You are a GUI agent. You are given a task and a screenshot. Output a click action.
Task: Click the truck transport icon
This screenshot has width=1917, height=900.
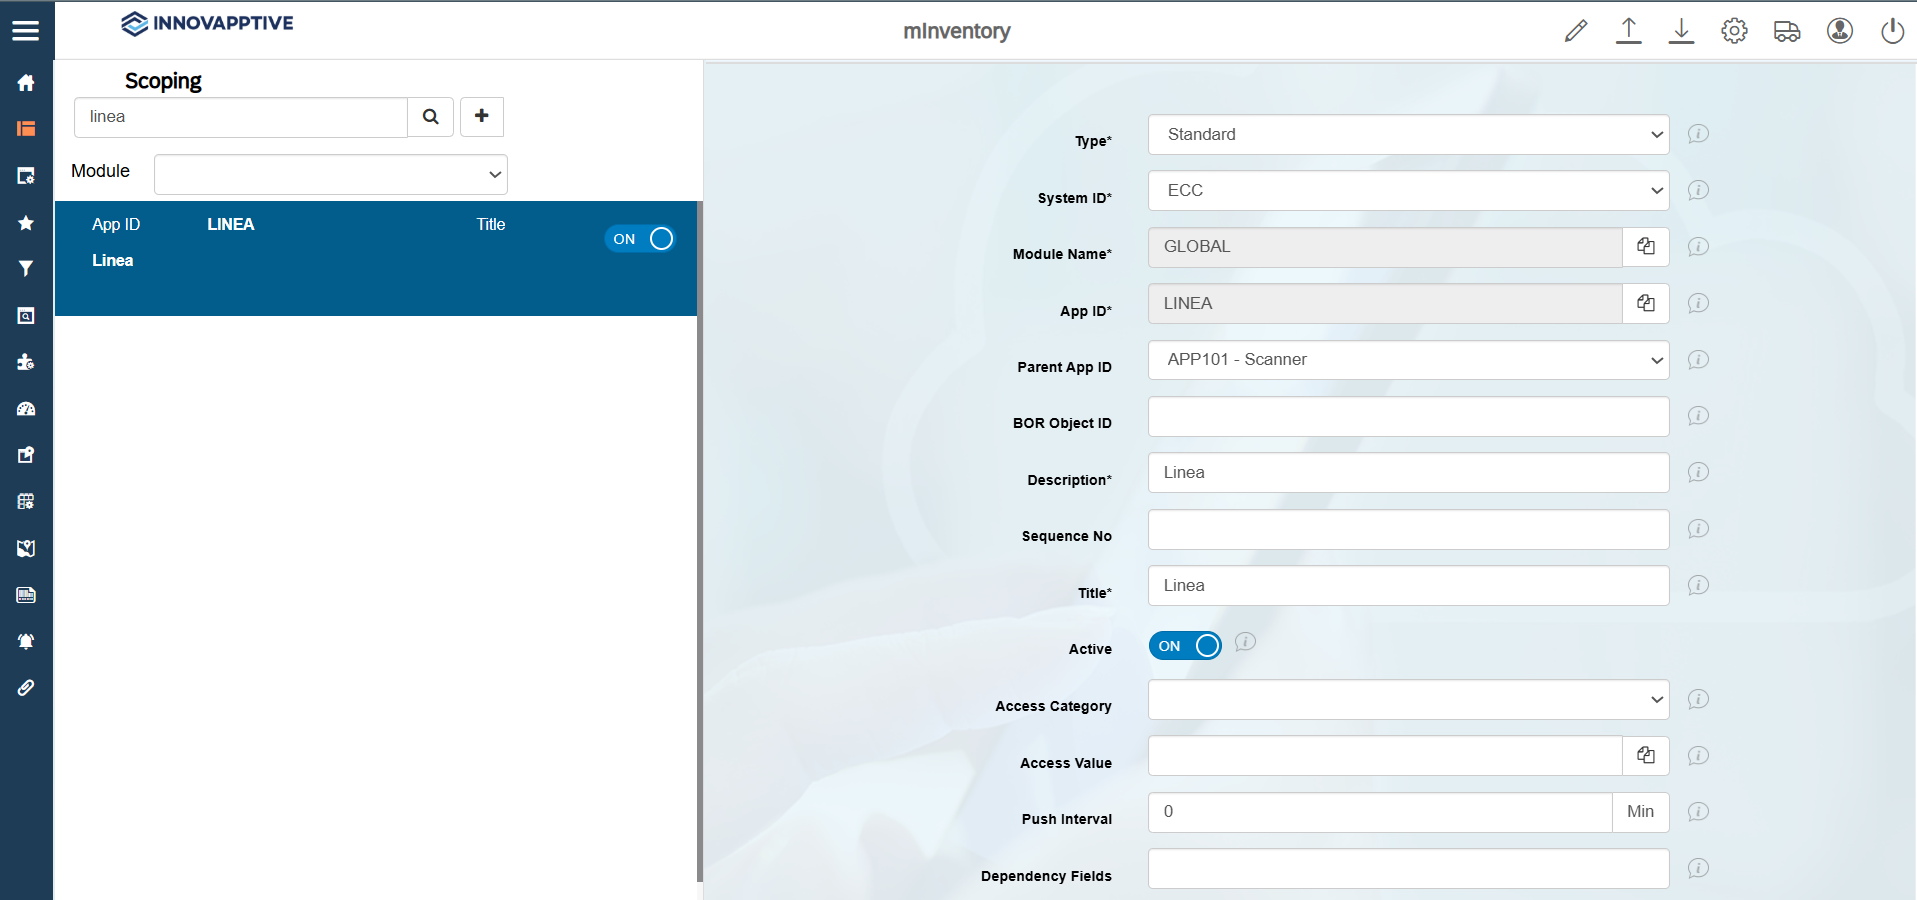click(x=1787, y=31)
